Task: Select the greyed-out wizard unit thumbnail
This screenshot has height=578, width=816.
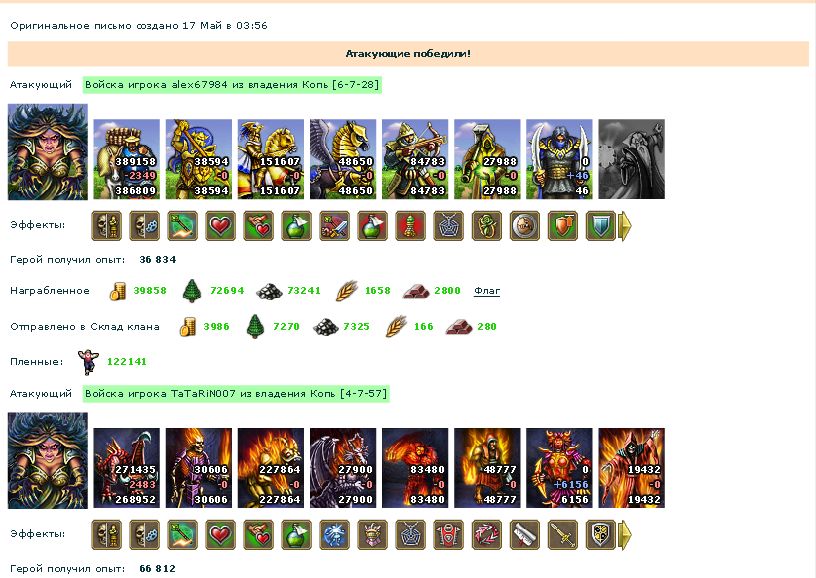Action: [x=631, y=159]
